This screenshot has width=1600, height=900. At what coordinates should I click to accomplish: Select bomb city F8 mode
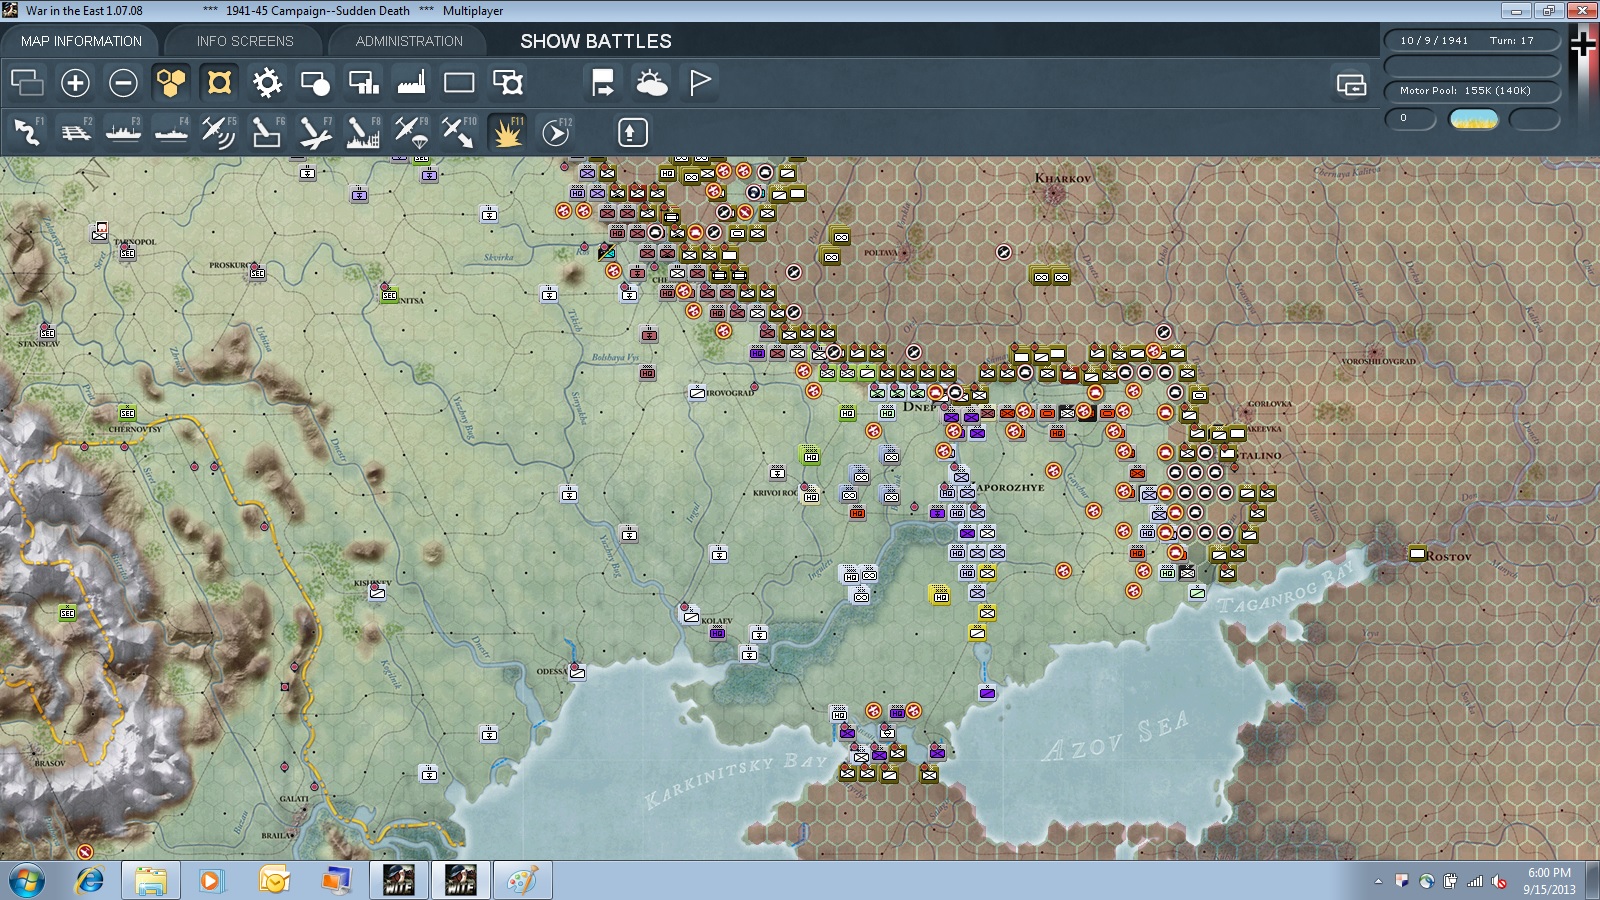[363, 132]
